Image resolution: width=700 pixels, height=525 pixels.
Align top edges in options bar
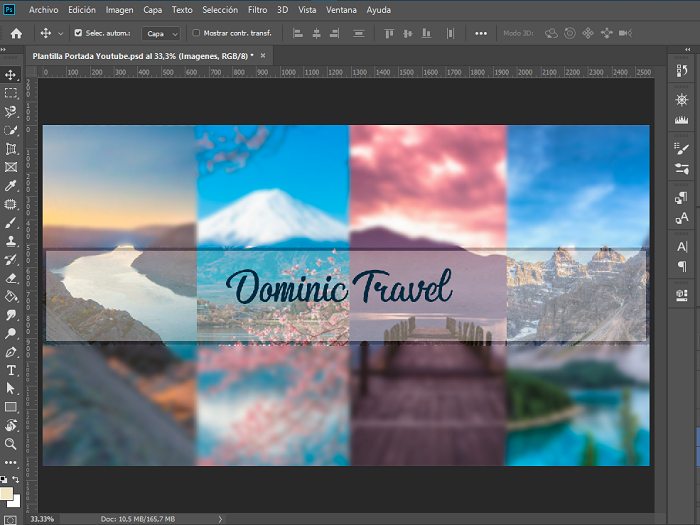click(x=389, y=33)
